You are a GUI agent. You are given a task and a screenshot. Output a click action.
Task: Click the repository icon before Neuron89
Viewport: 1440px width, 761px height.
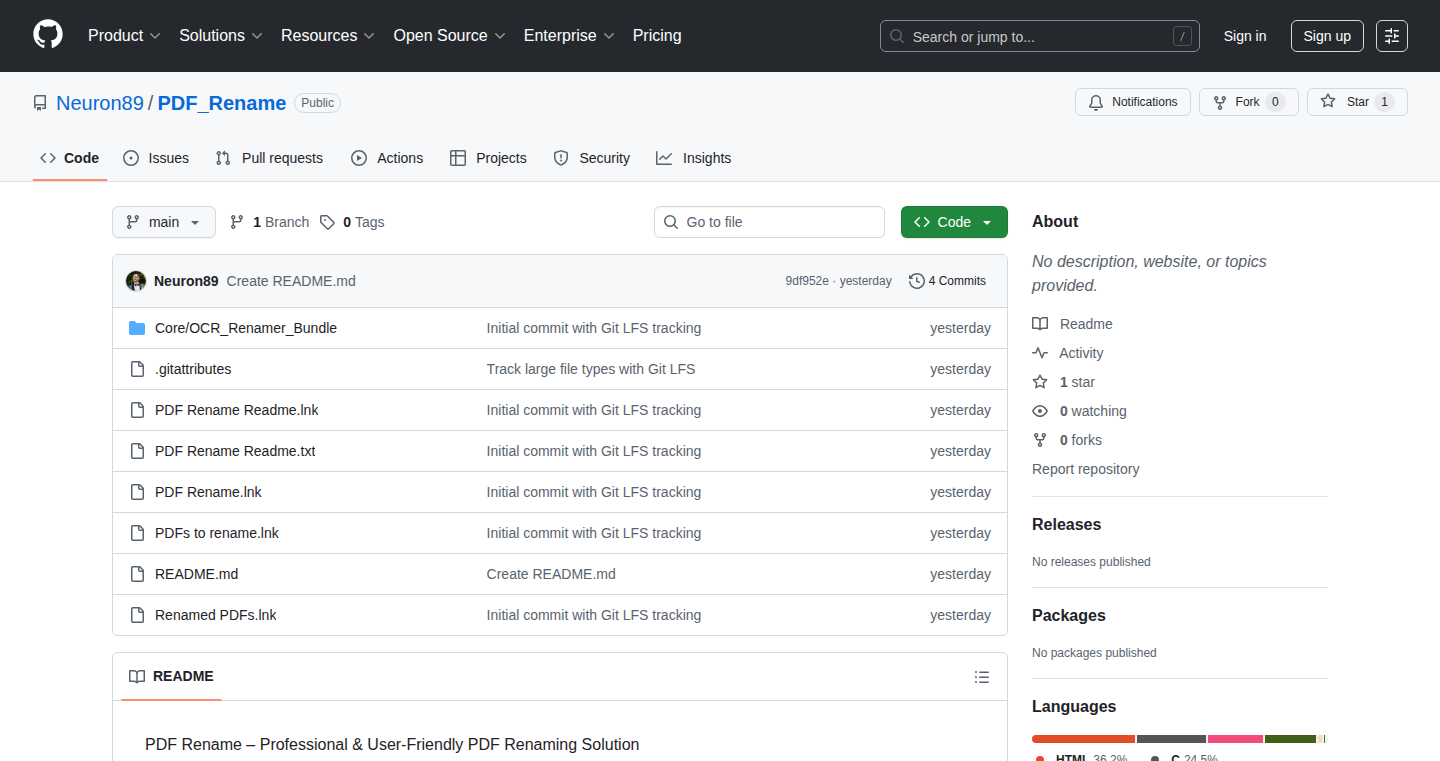(x=40, y=103)
